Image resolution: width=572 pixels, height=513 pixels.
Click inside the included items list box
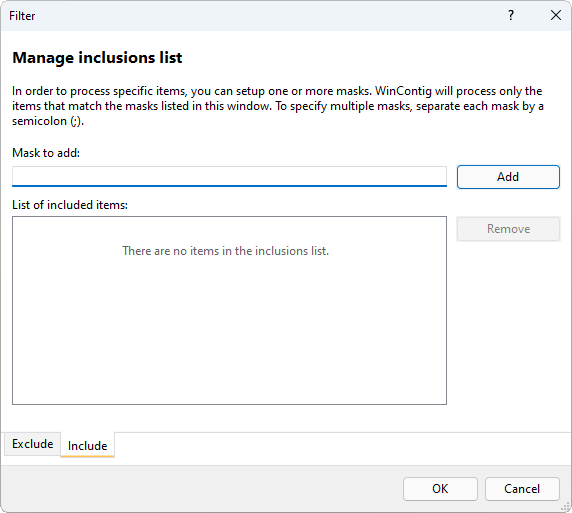(229, 310)
